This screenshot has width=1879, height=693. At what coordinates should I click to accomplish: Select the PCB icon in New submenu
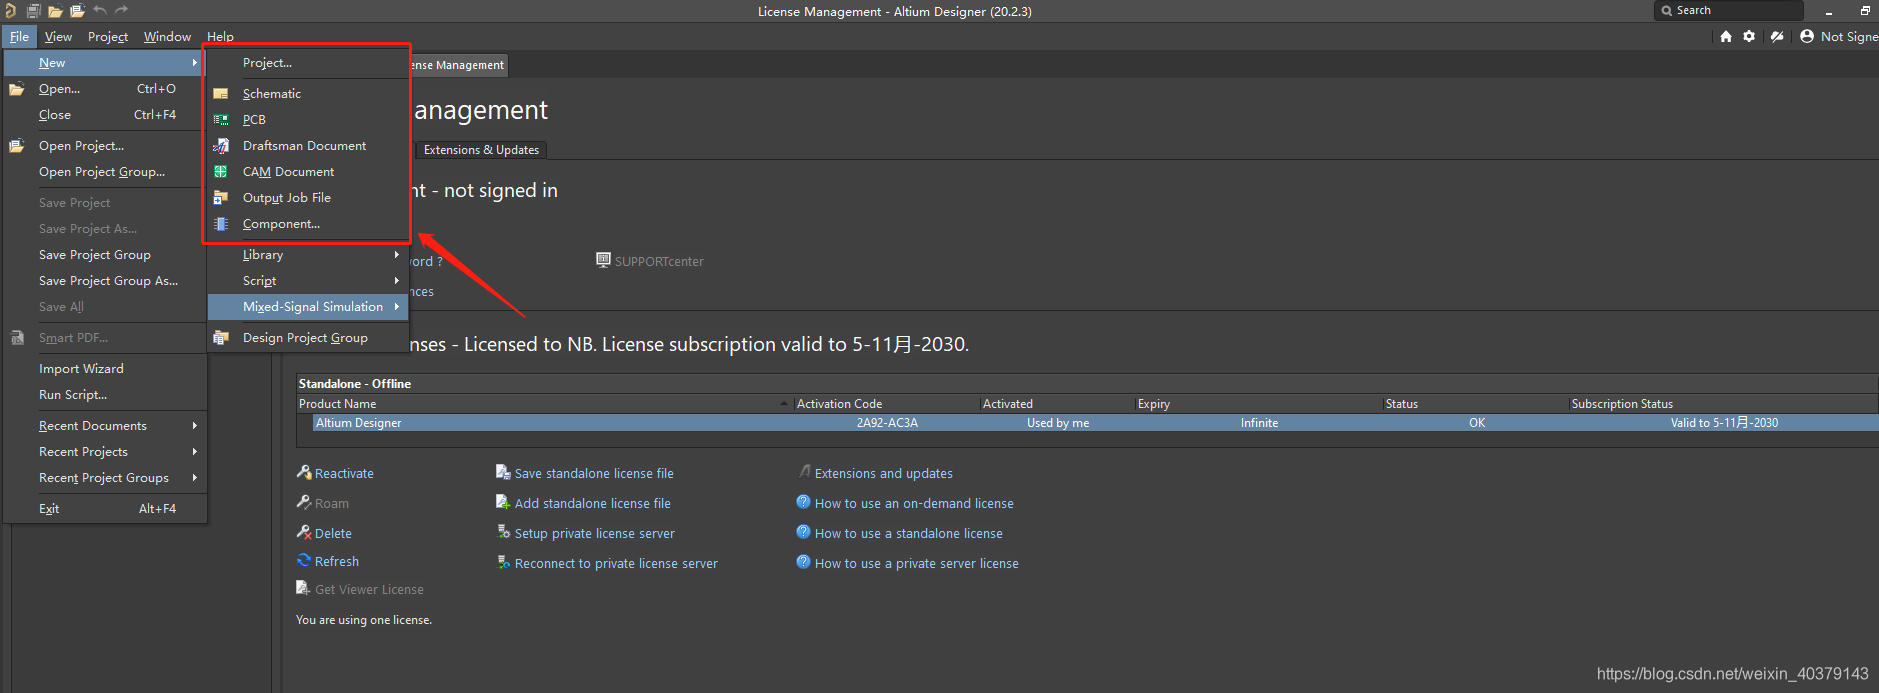coord(221,119)
